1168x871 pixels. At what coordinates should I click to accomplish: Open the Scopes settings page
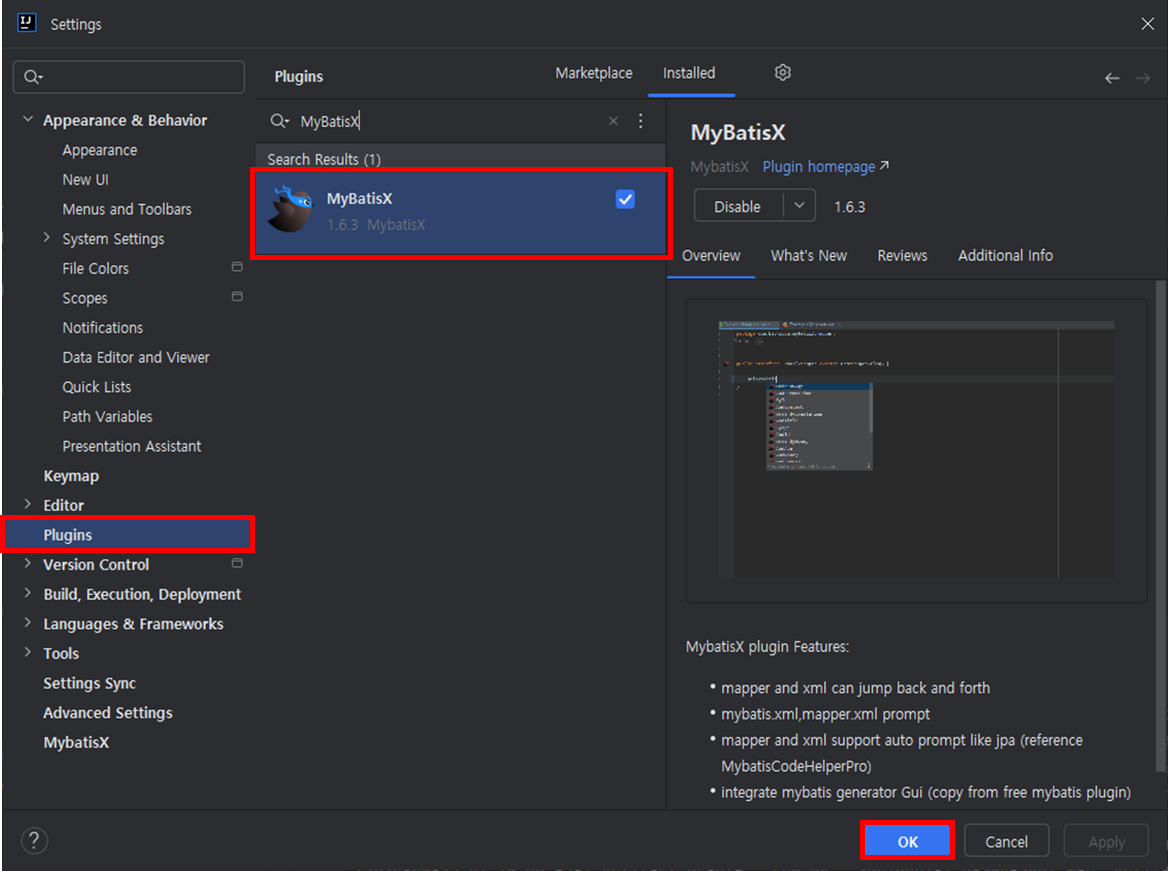coord(85,298)
